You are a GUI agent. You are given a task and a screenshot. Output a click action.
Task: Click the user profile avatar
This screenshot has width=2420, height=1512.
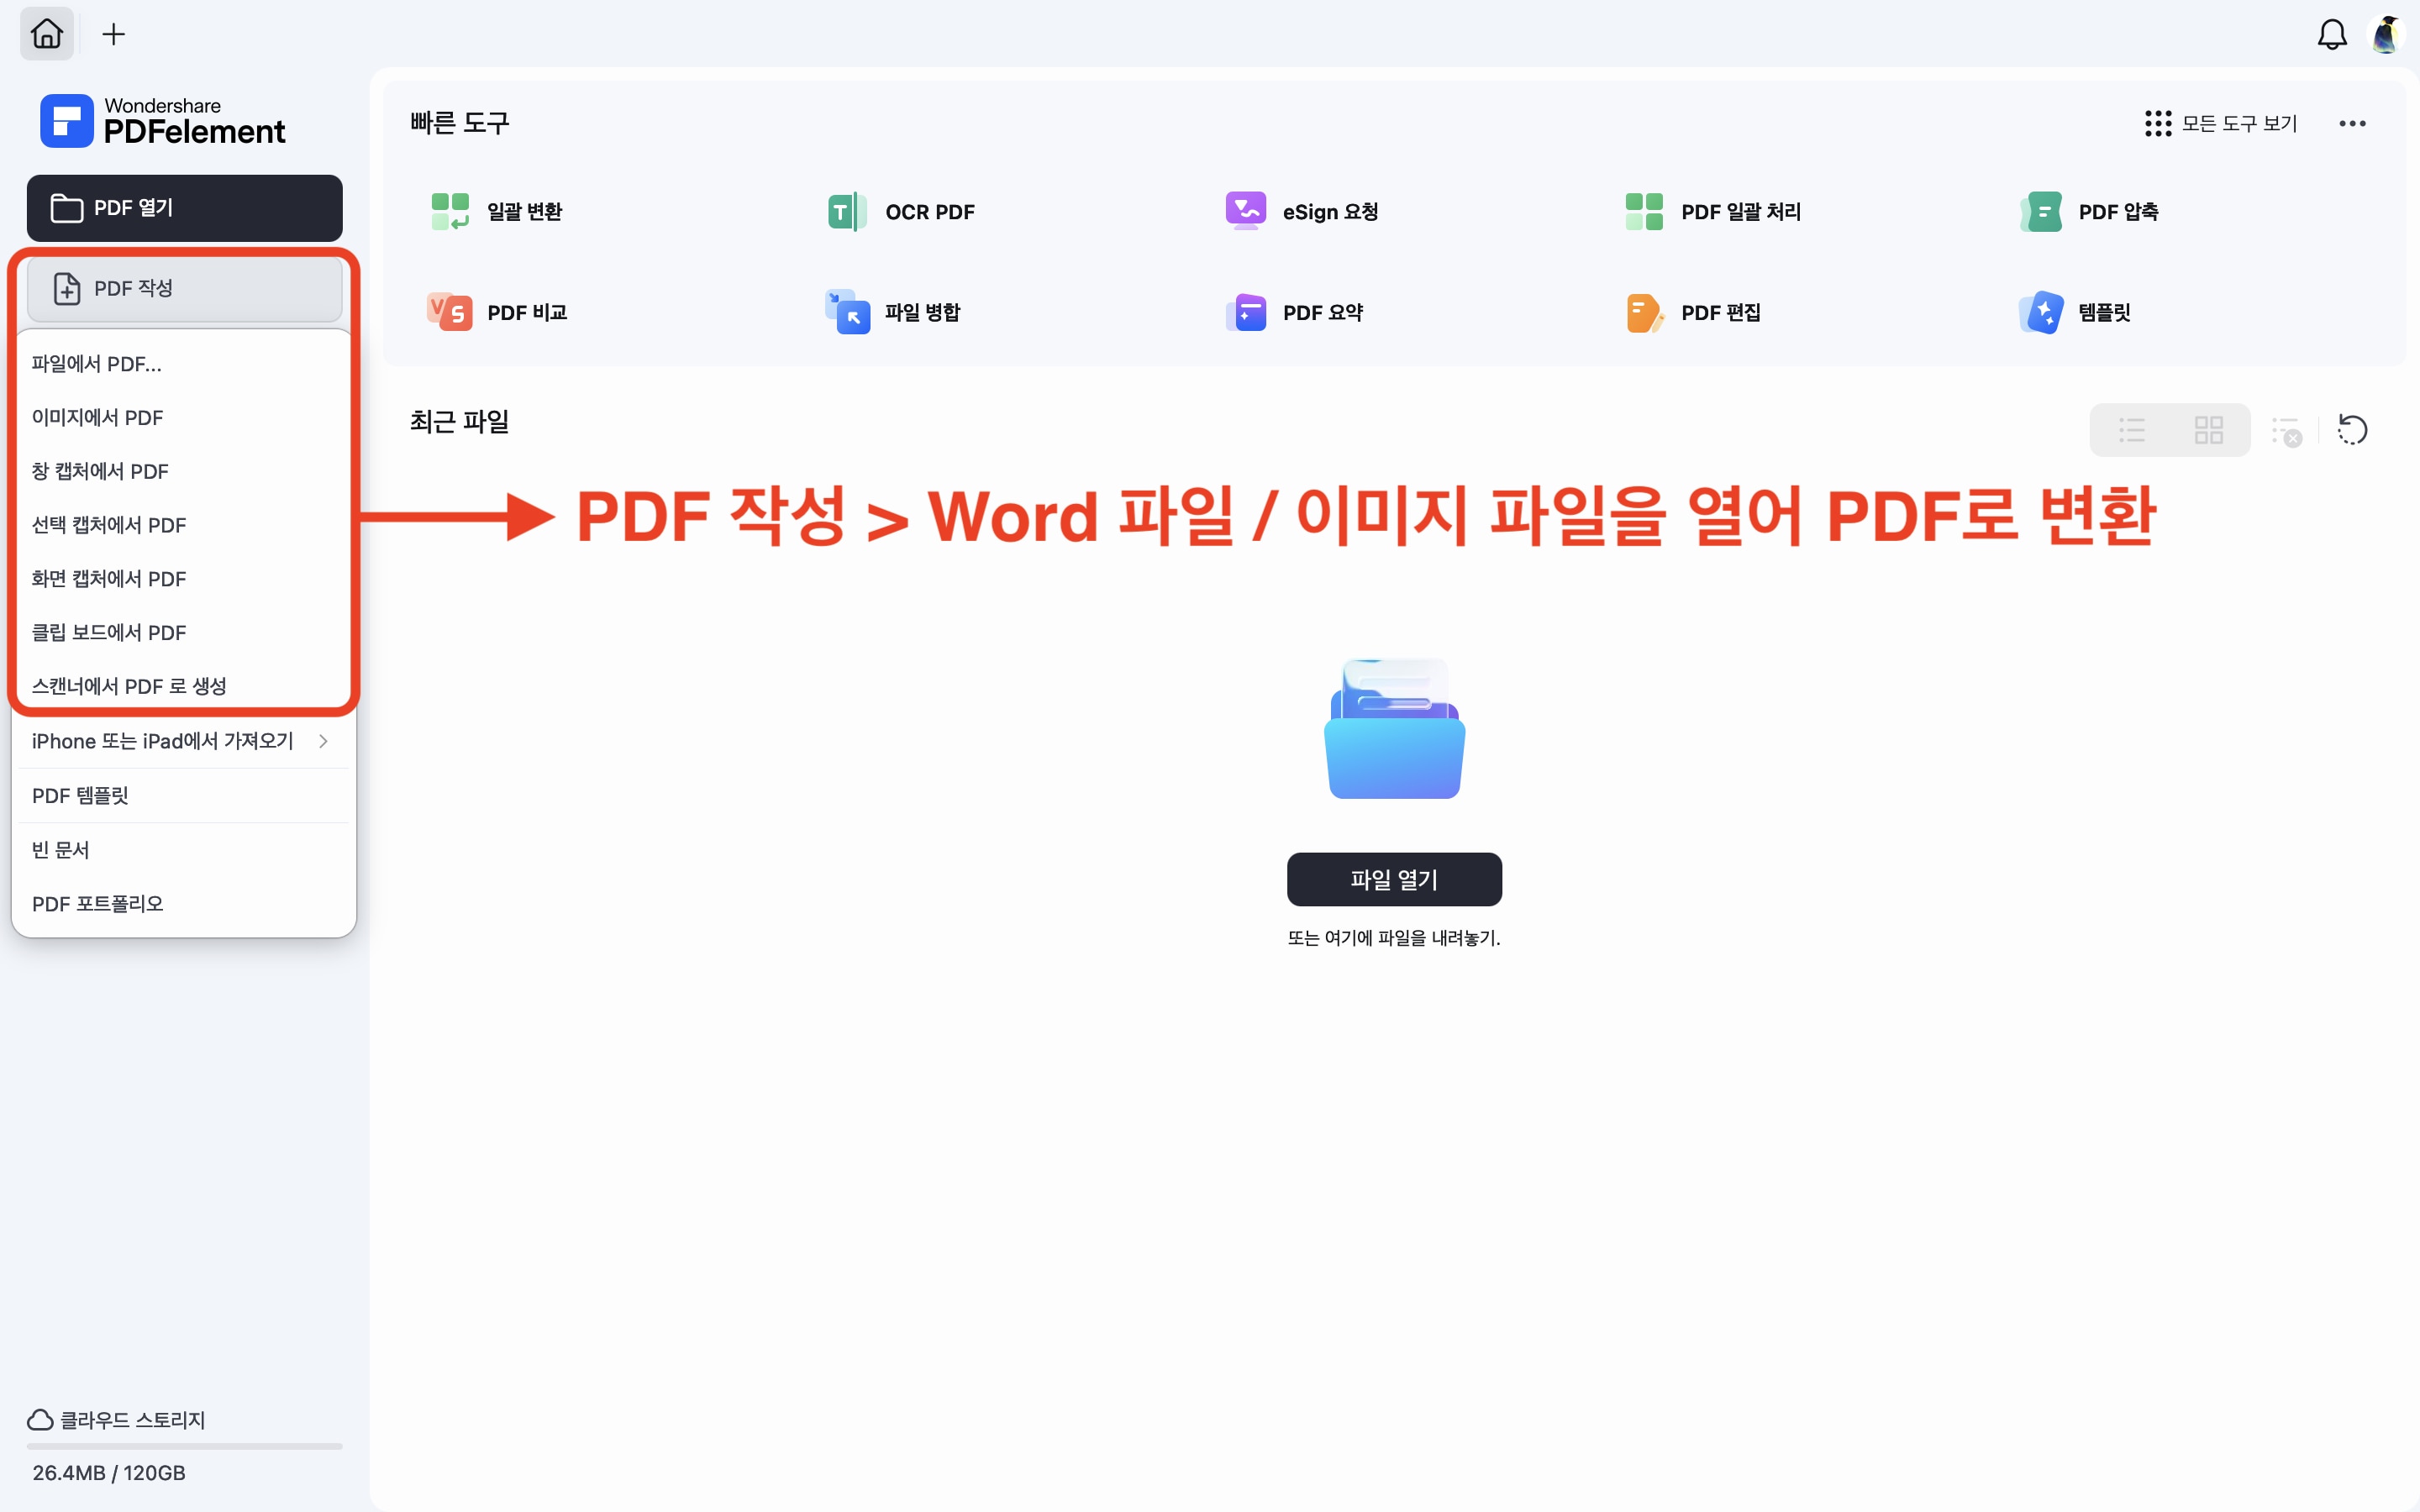[2387, 35]
